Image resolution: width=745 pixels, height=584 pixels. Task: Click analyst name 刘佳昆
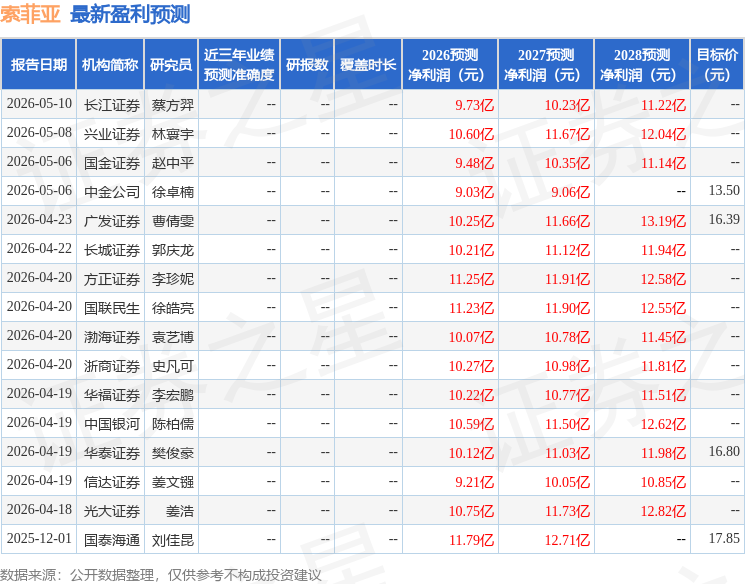pyautogui.click(x=172, y=540)
